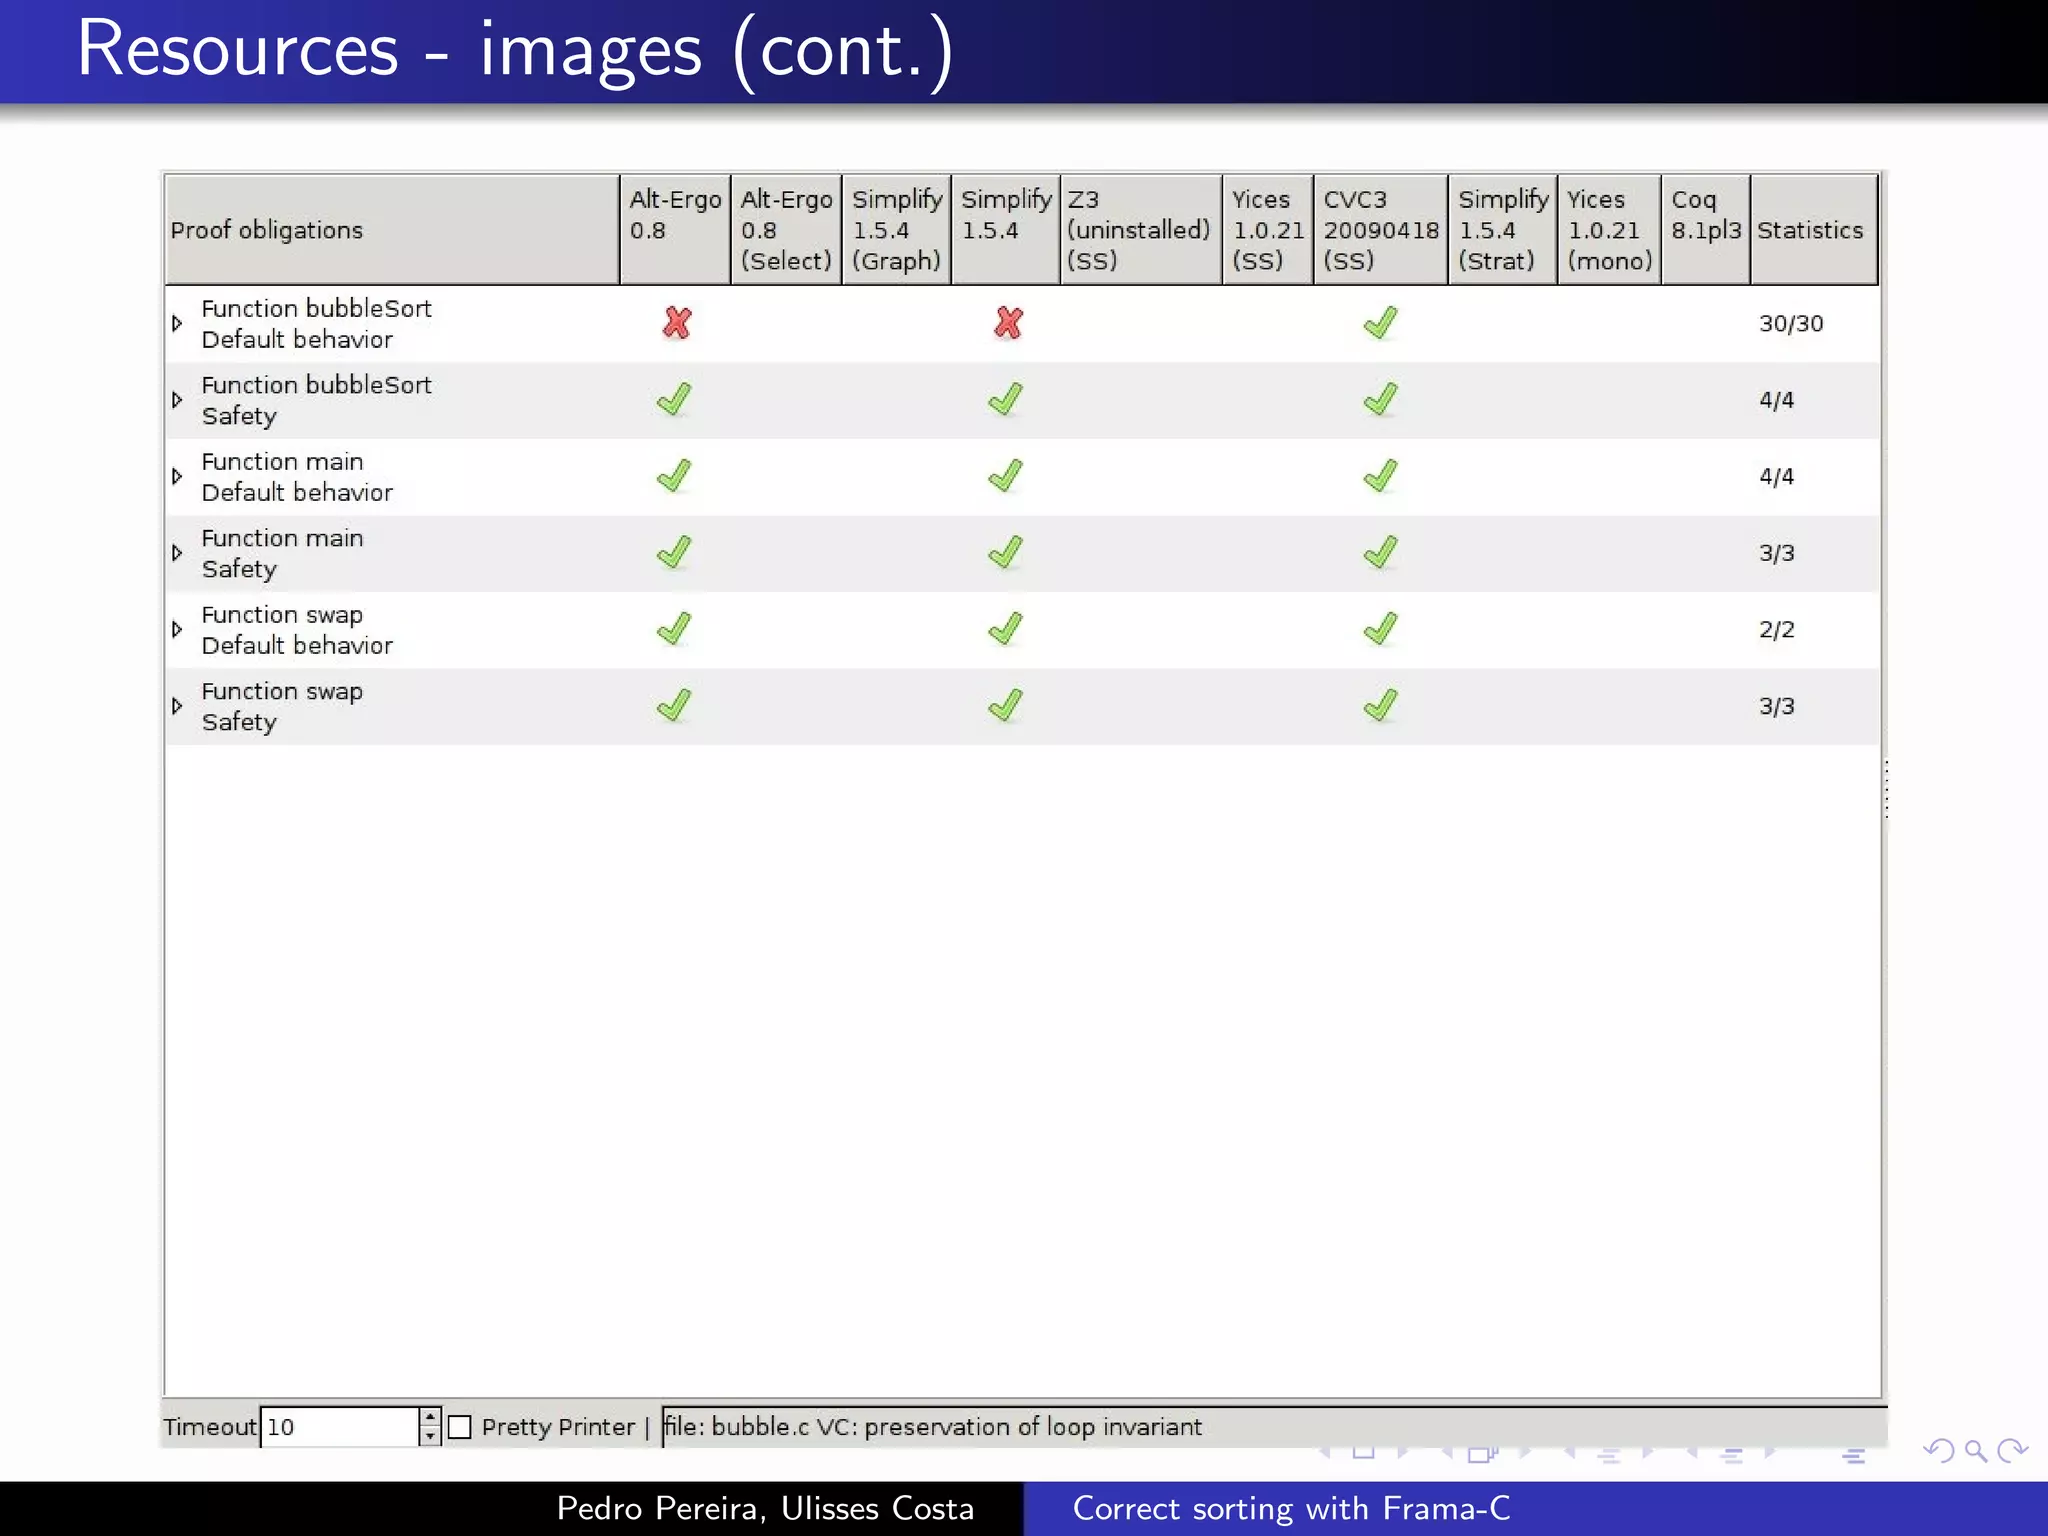
Task: Select the 2/2 statistics cell
Action: (1777, 629)
